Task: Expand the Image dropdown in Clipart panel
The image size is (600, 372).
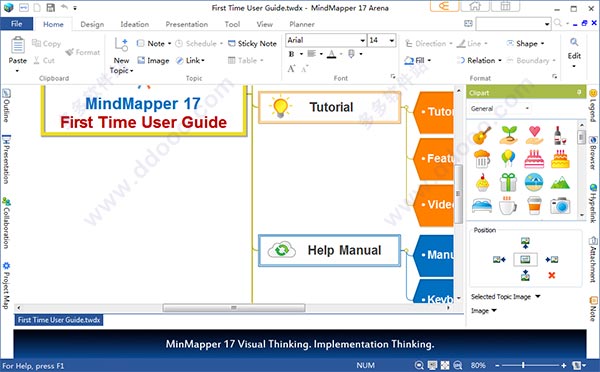Action: tap(483, 311)
